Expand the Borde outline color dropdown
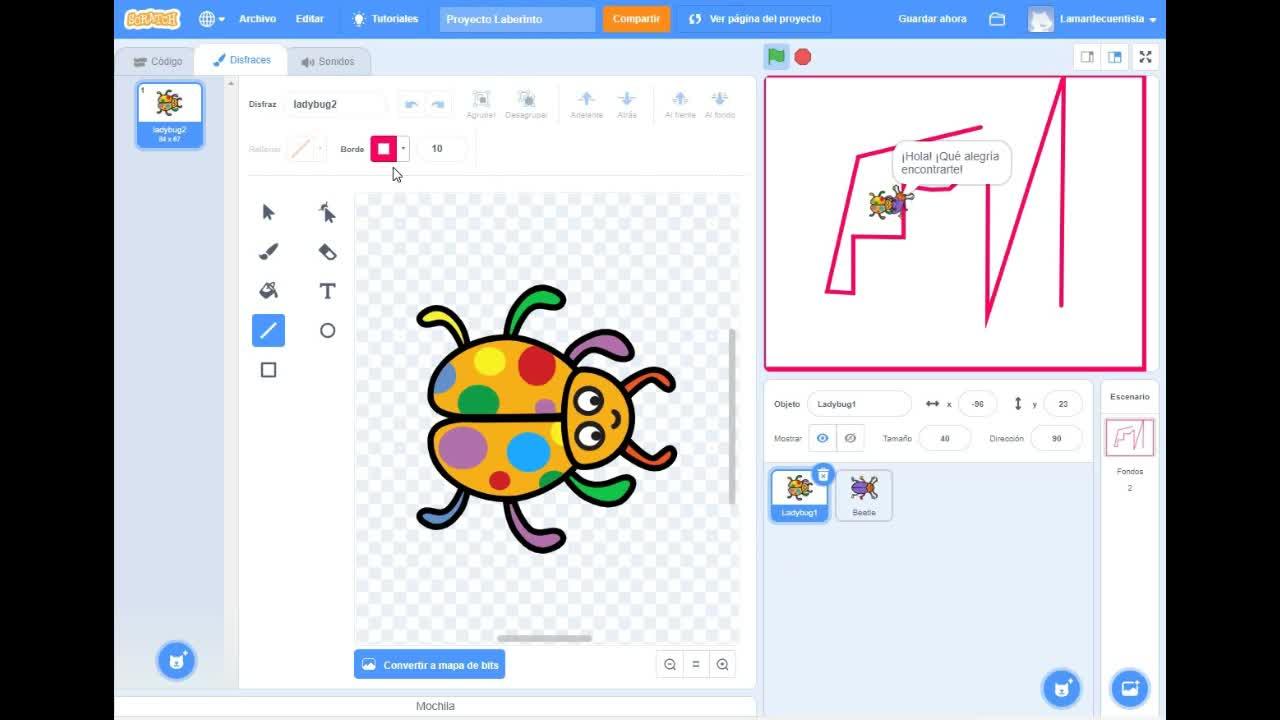Image resolution: width=1280 pixels, height=720 pixels. [x=403, y=149]
